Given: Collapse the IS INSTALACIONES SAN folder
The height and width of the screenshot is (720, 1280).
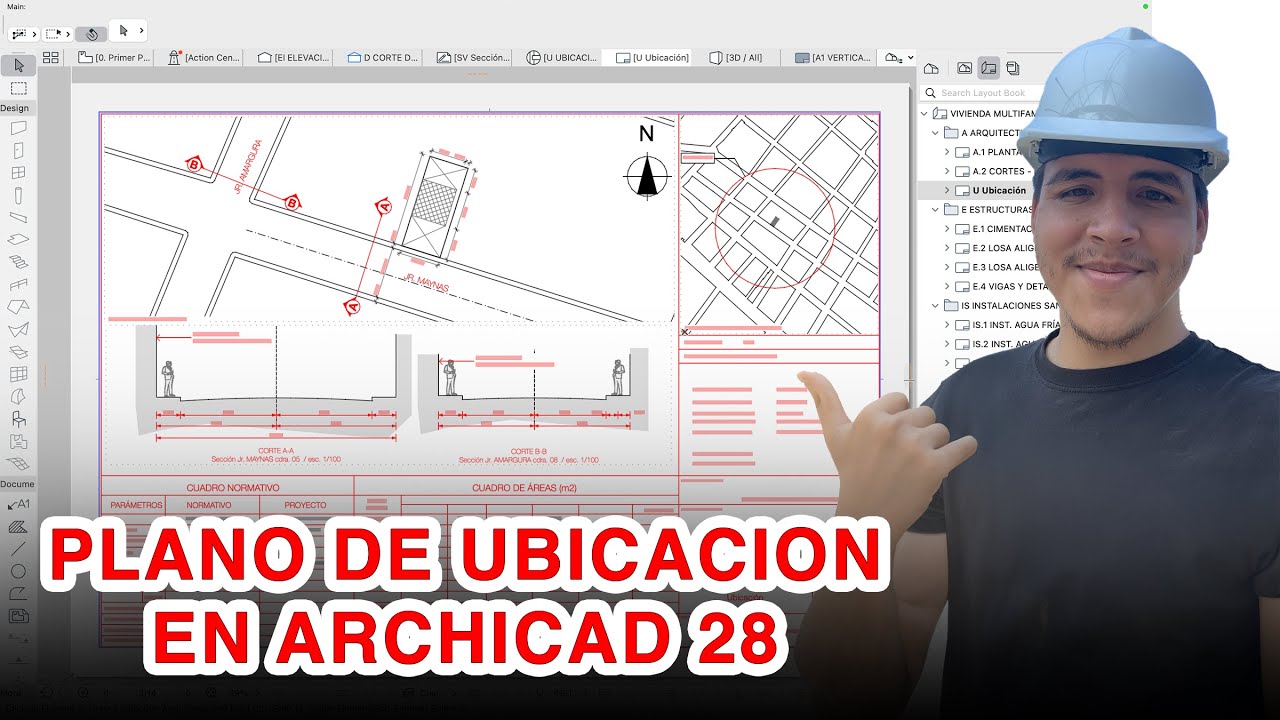Looking at the screenshot, I should point(937,306).
